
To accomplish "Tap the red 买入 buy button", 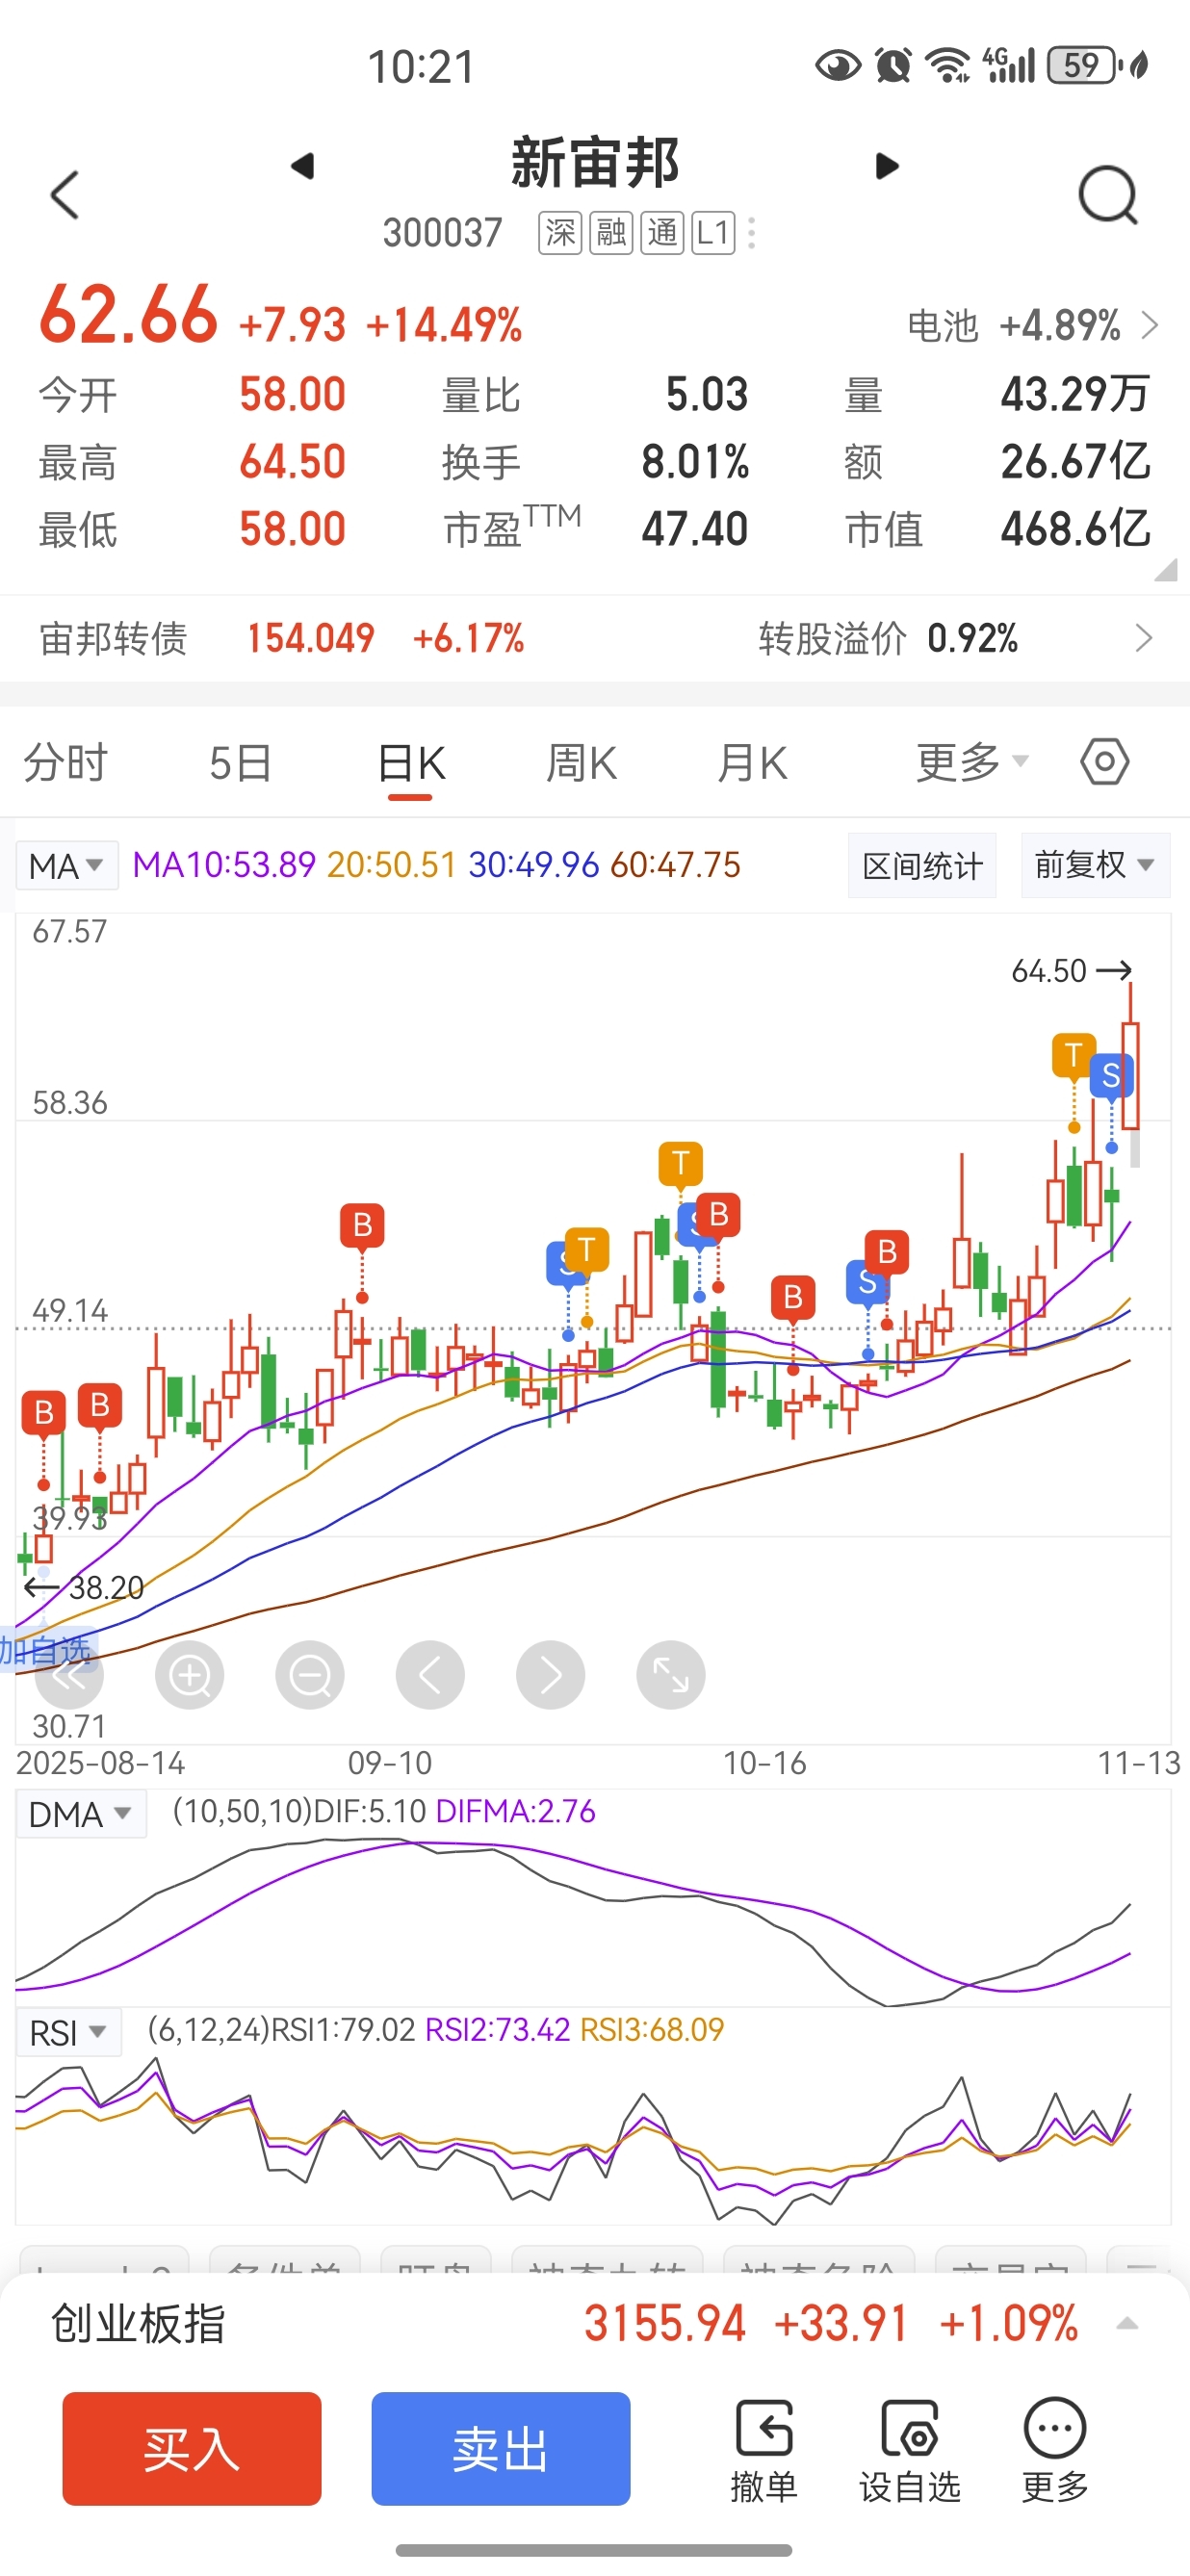I will tap(192, 2449).
